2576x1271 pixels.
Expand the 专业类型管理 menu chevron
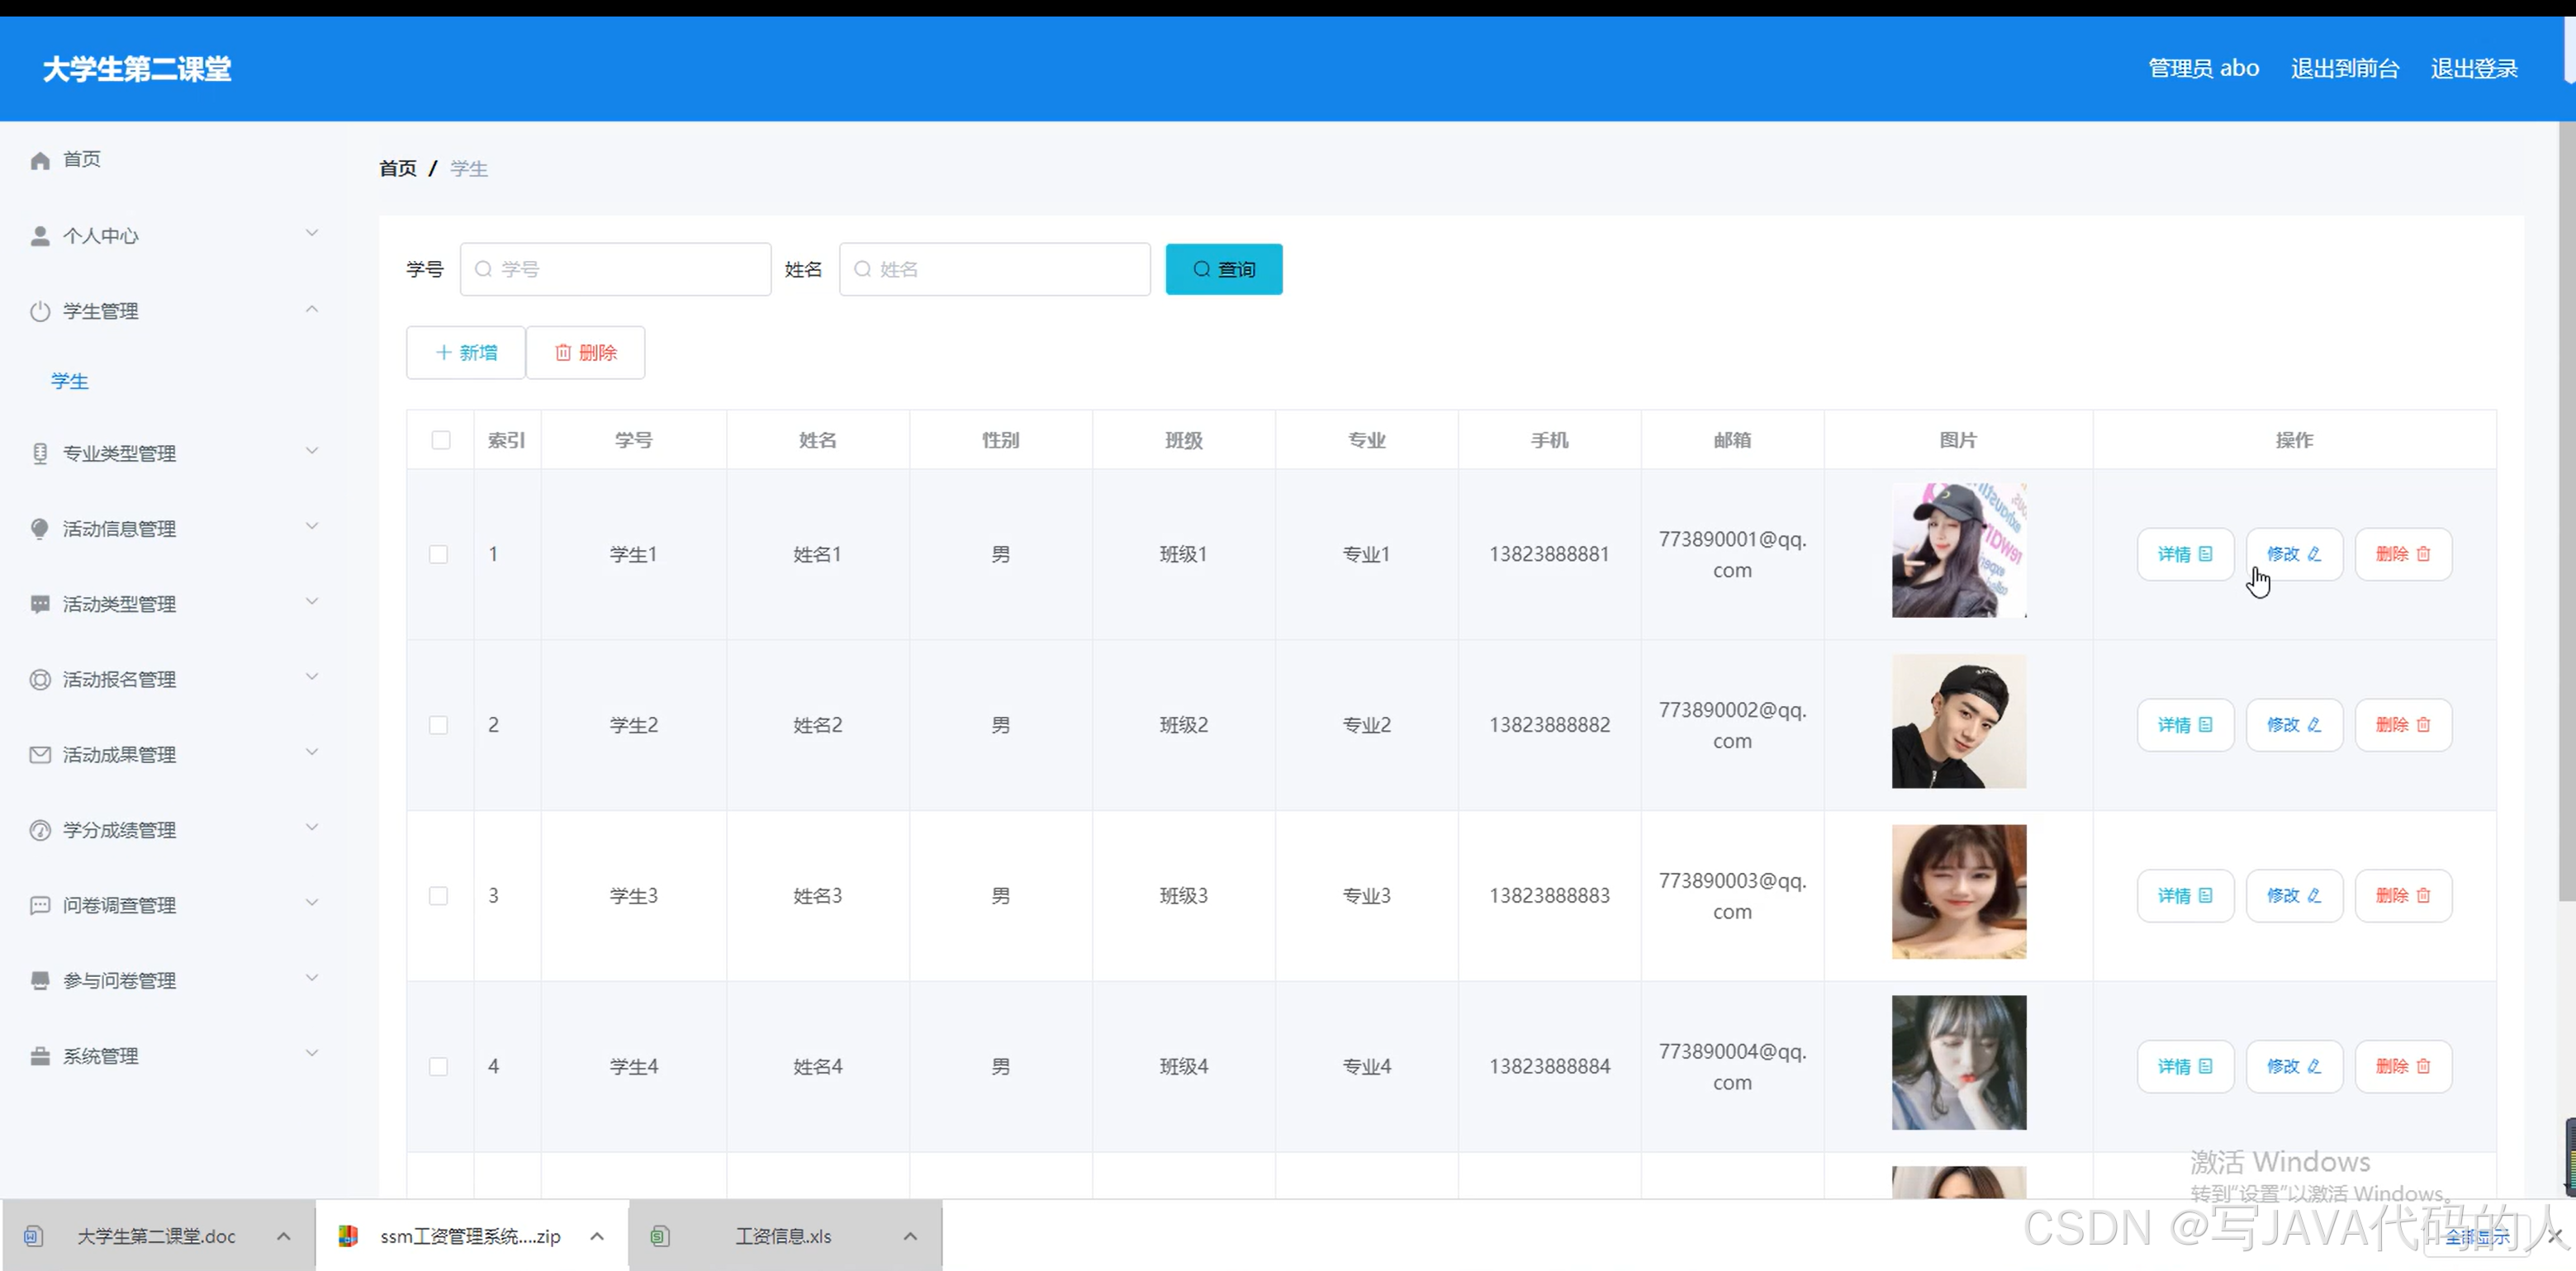[x=312, y=452]
